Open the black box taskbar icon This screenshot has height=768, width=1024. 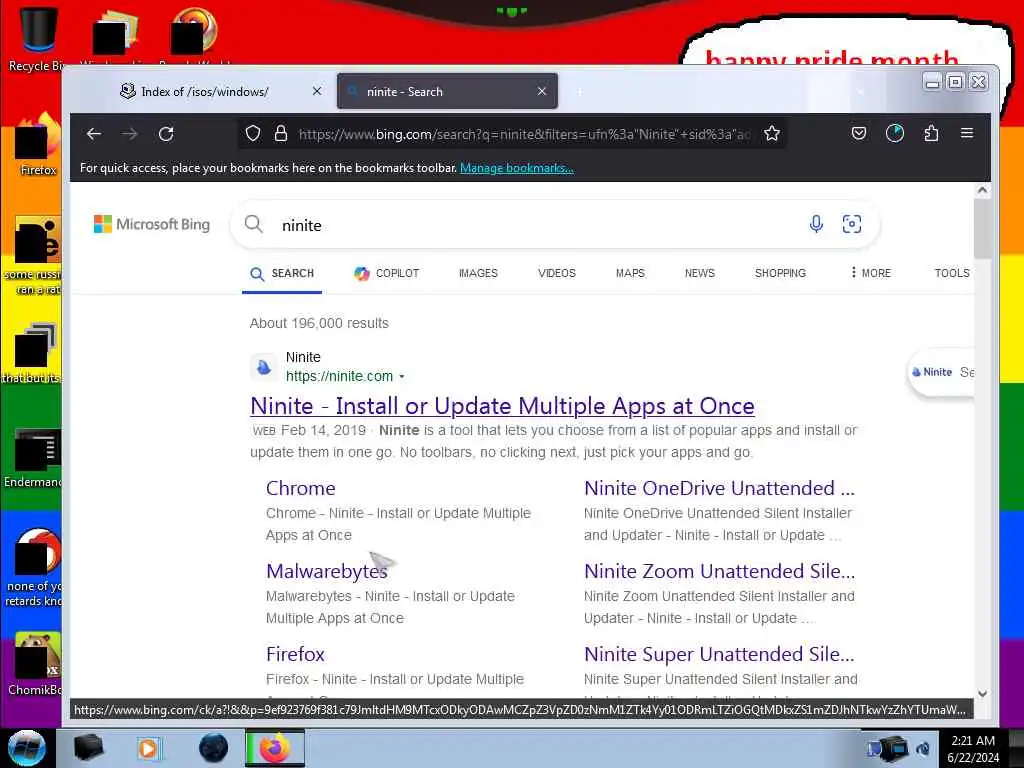click(x=88, y=748)
